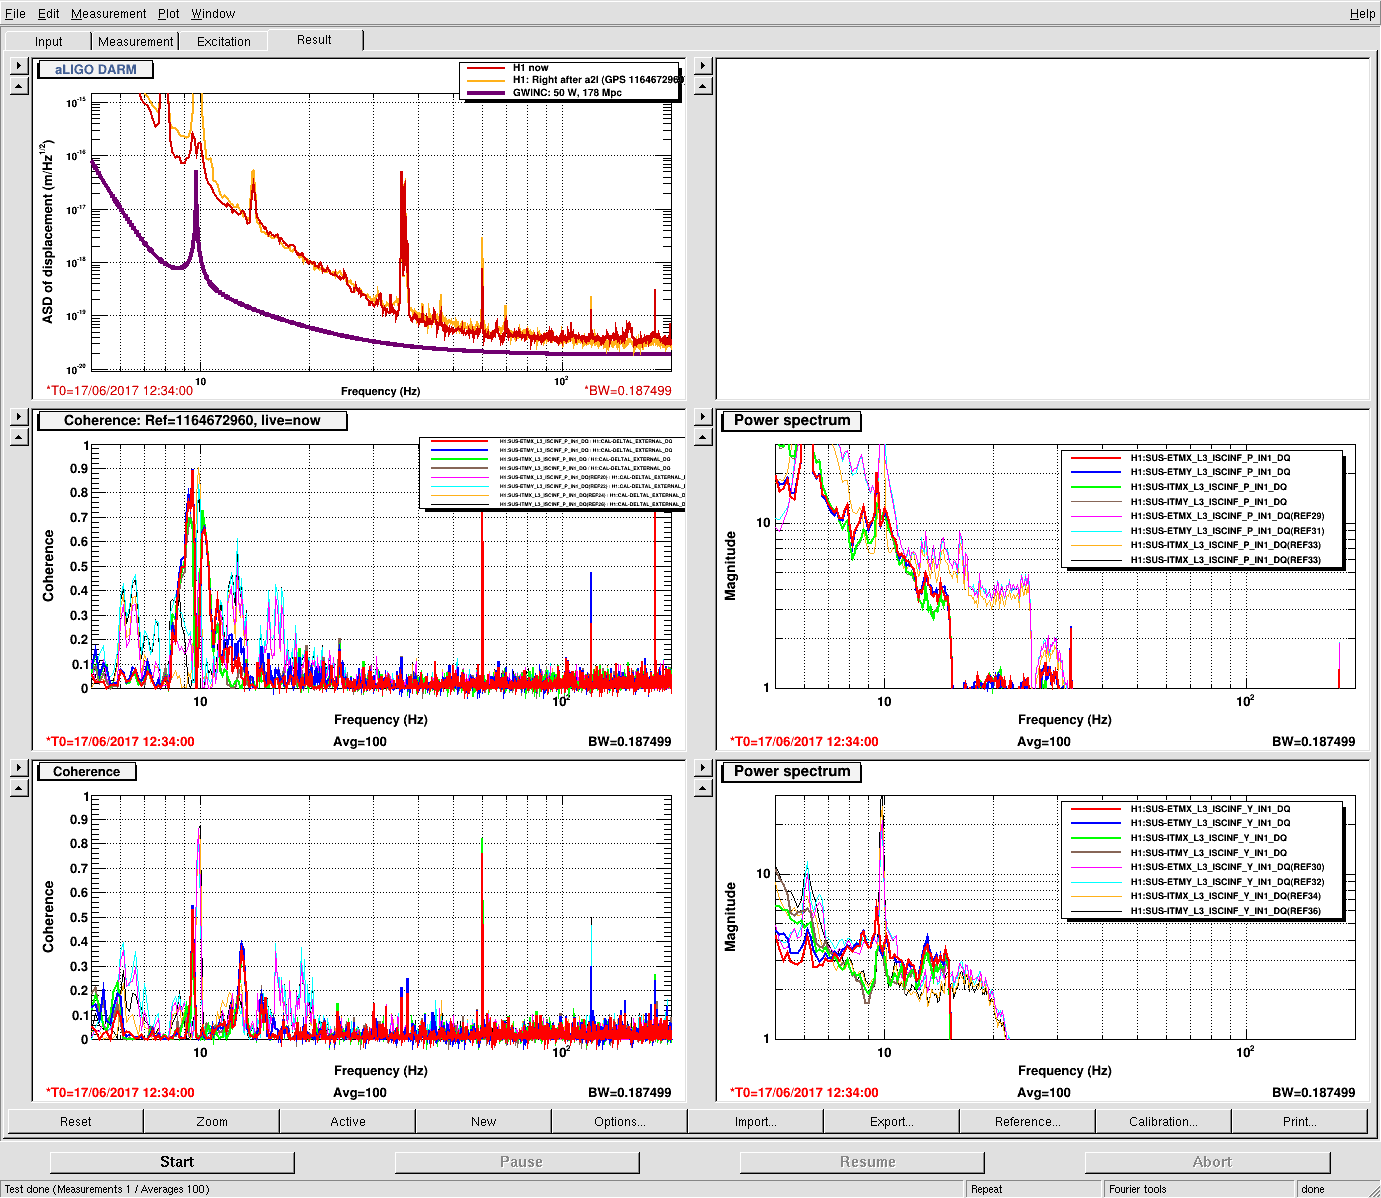Open plot Options dialog
Viewport: 1381px width, 1198px height.
[x=620, y=1121]
